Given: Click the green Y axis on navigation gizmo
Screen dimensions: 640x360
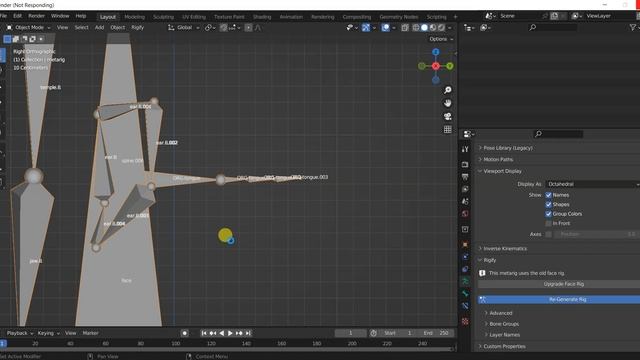Looking at the screenshot, I should click(449, 66).
